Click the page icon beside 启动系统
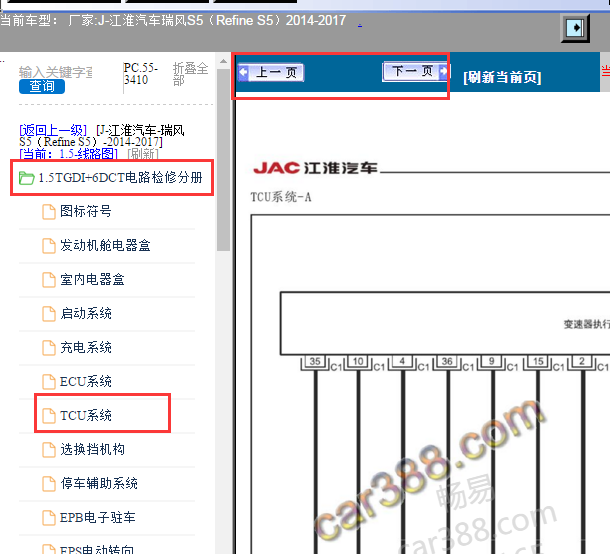610x554 pixels. coord(49,314)
